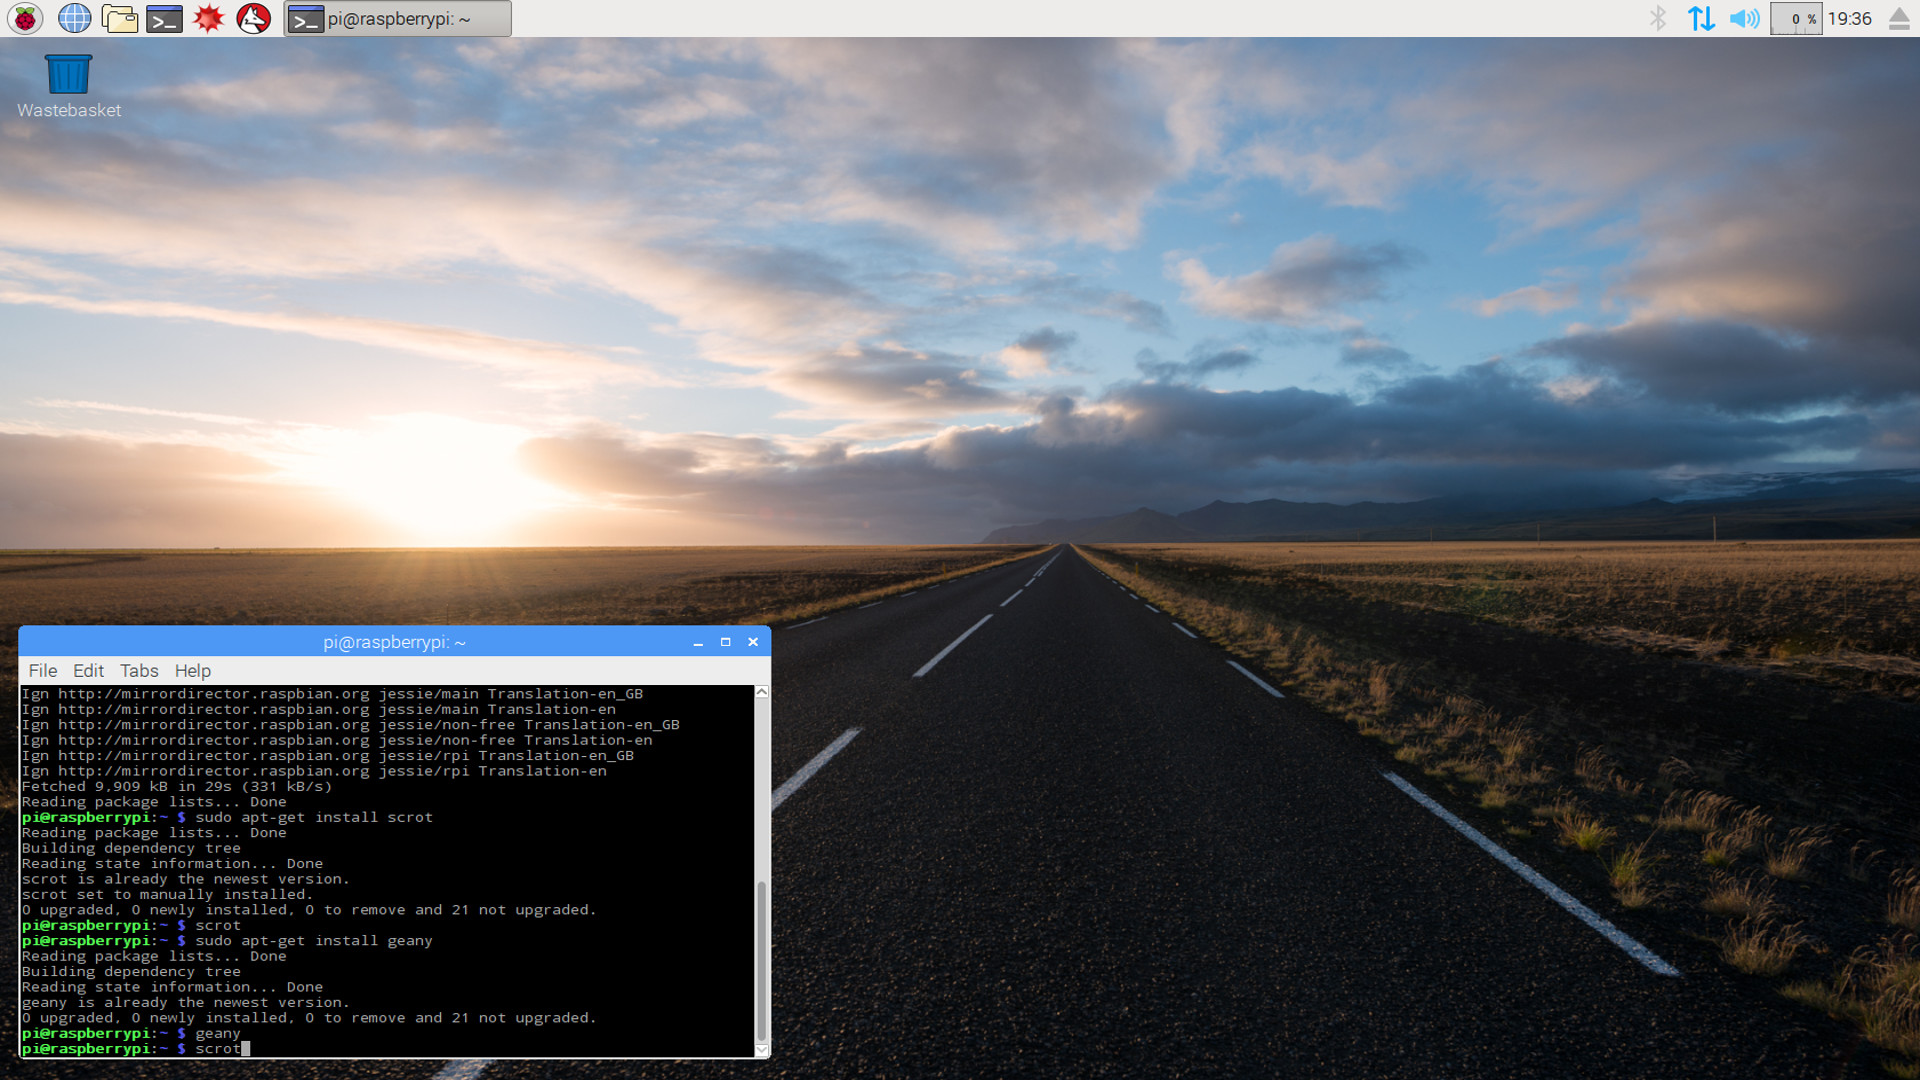Click the eject icon in panel
1920x1080 pixels.
[1899, 18]
